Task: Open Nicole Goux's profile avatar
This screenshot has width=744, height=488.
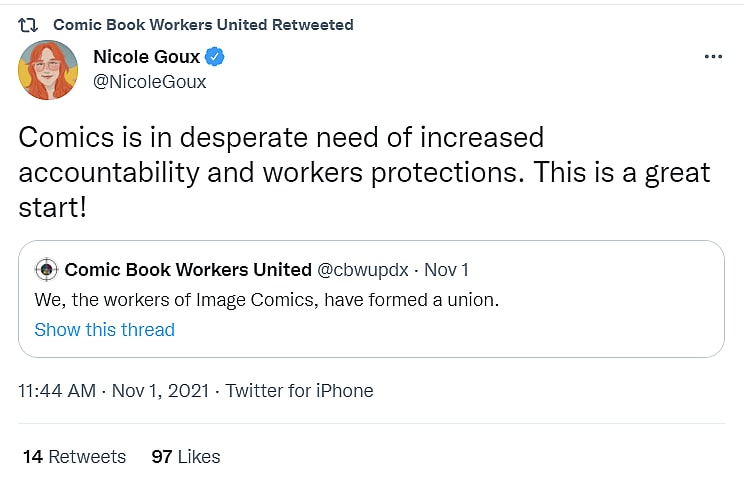Action: [47, 70]
